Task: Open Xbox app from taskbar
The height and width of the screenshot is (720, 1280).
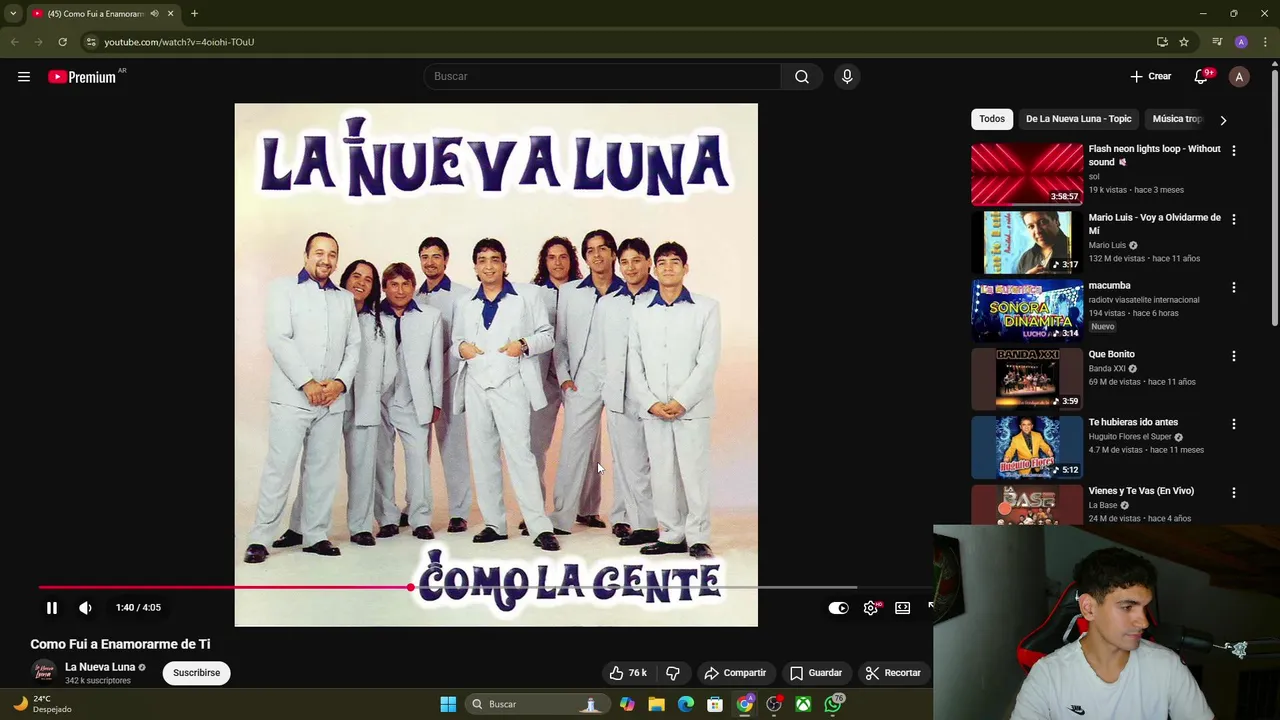Action: pos(803,704)
